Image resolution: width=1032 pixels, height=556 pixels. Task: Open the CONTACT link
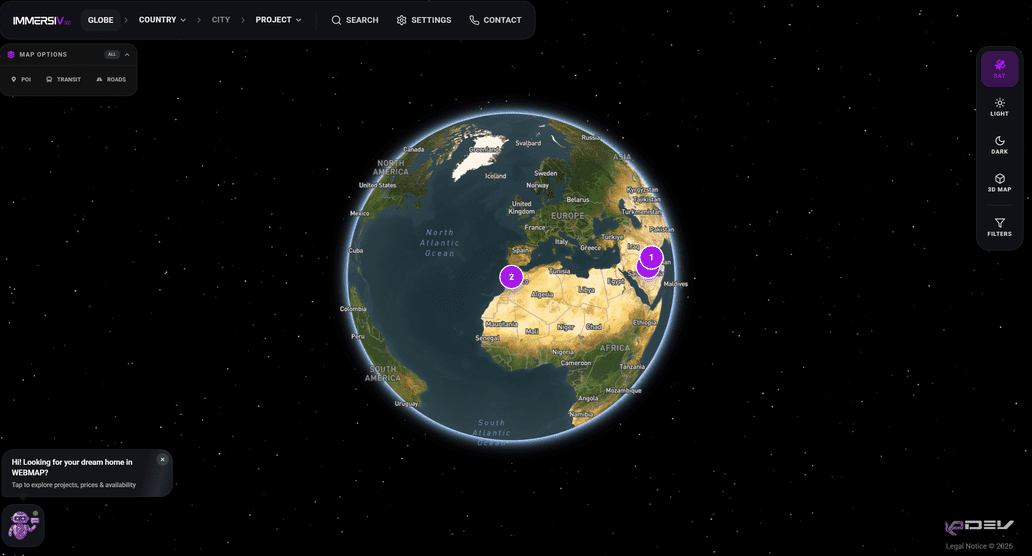(x=495, y=20)
